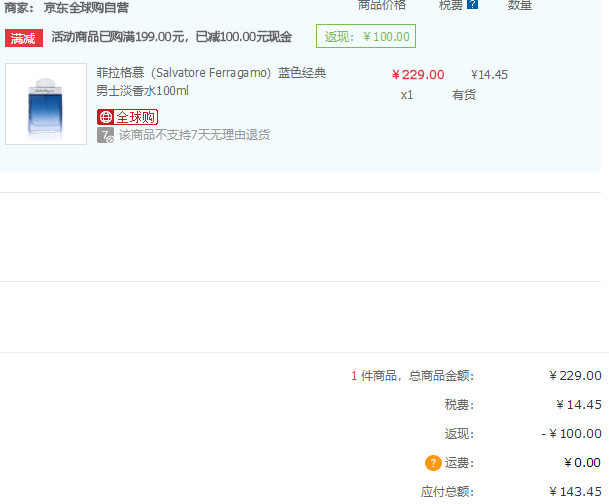Click the ¥14.45 tax in product row

[x=489, y=74]
